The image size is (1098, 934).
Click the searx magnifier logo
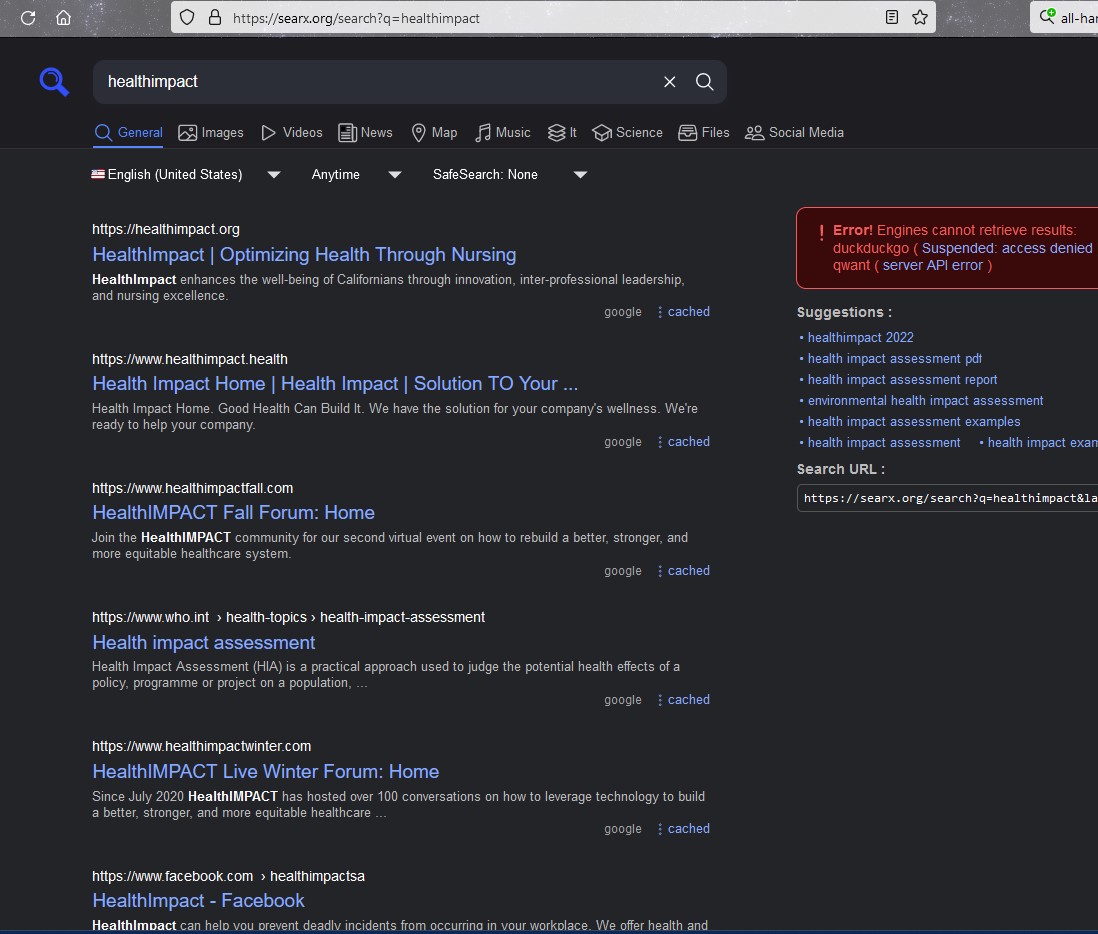(54, 82)
